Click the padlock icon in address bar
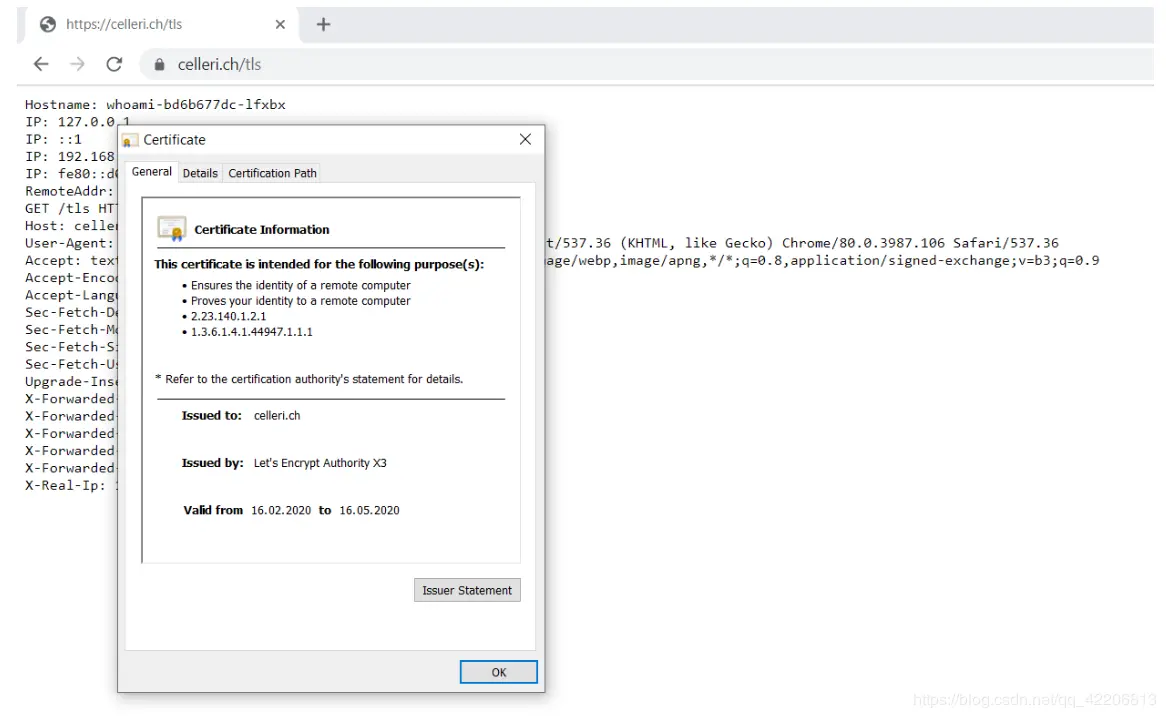The height and width of the screenshot is (718, 1166). [x=159, y=65]
